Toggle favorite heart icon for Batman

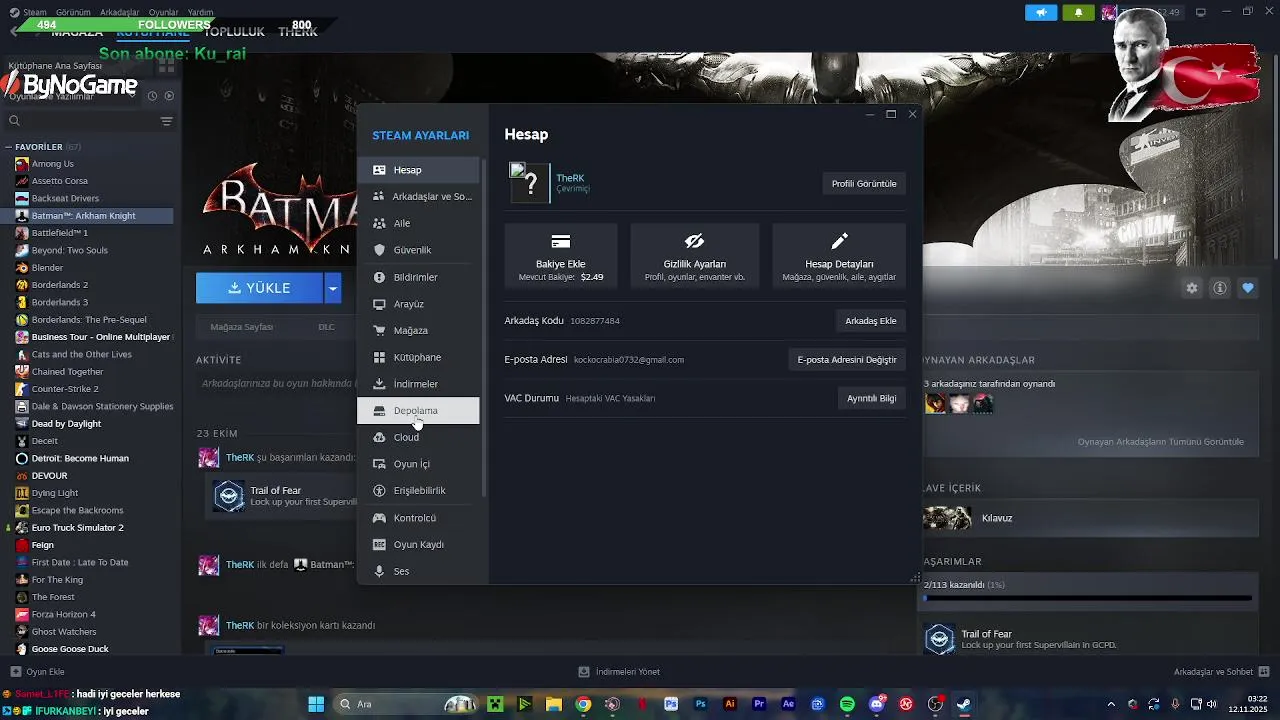click(x=1248, y=288)
